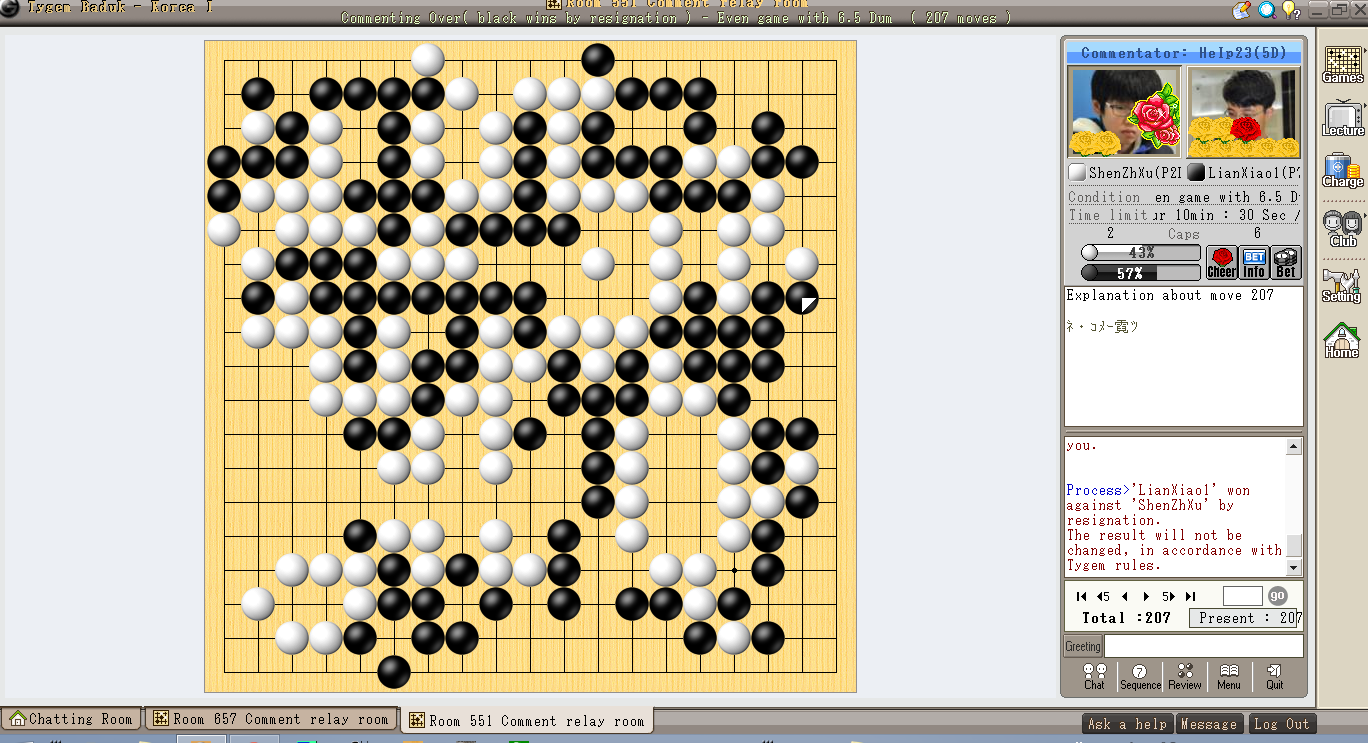Click the Greeting button
Viewport: 1368px width, 743px height.
[1082, 646]
